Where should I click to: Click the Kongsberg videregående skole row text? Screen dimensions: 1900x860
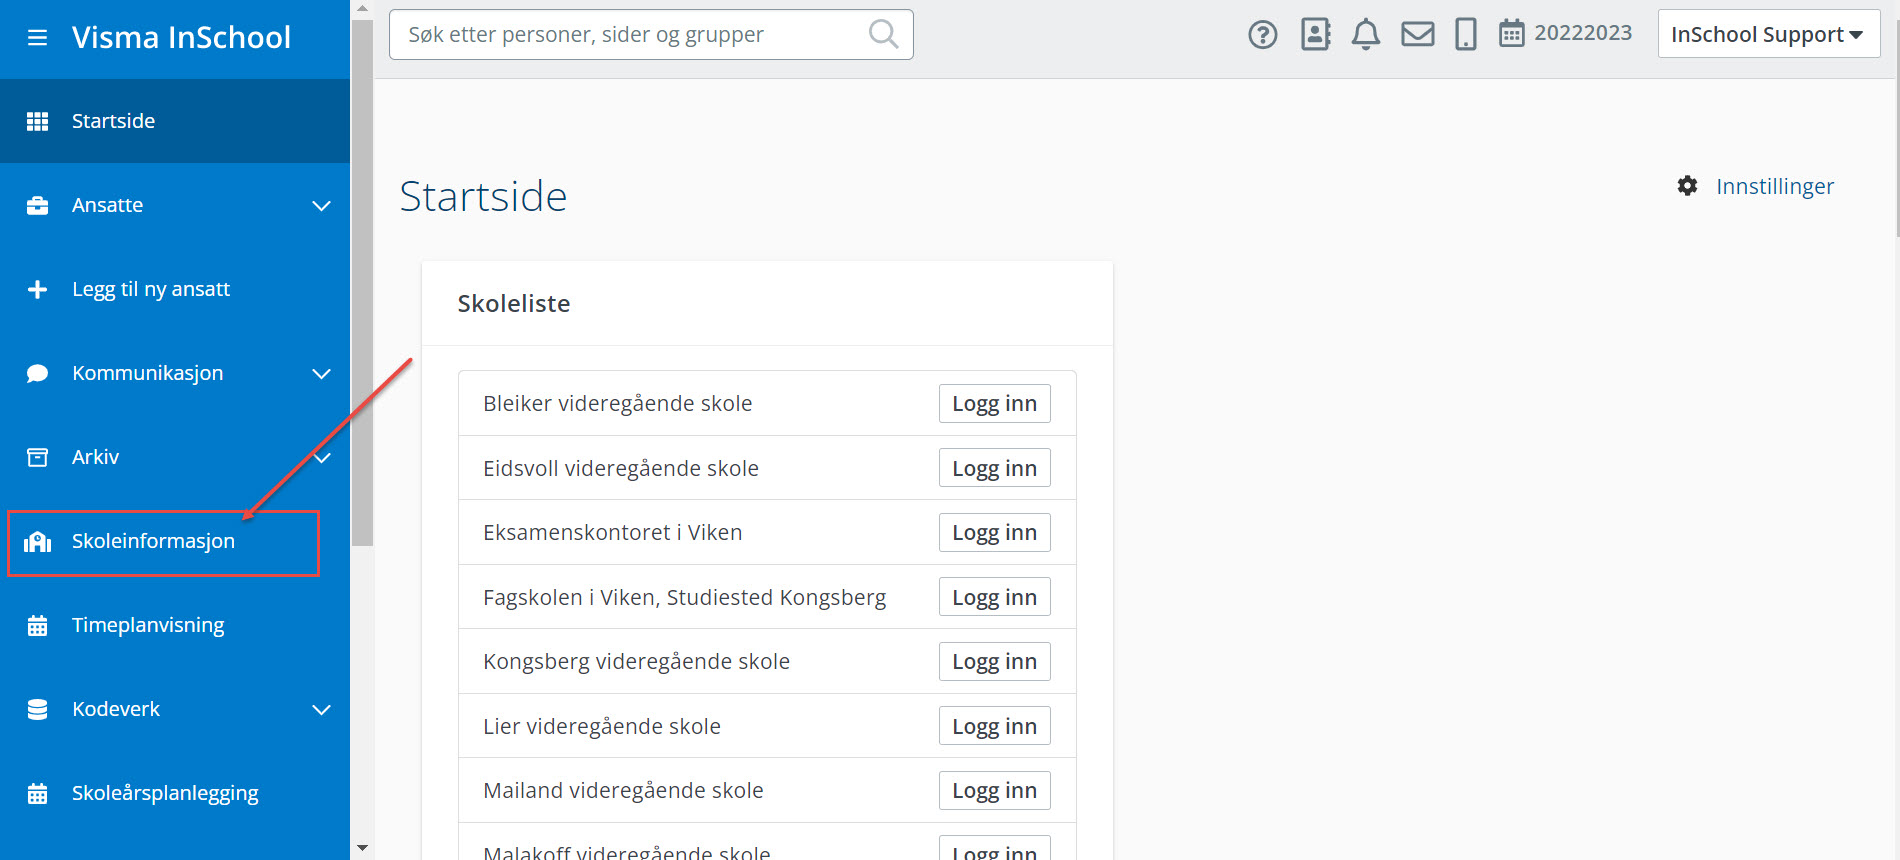click(637, 662)
